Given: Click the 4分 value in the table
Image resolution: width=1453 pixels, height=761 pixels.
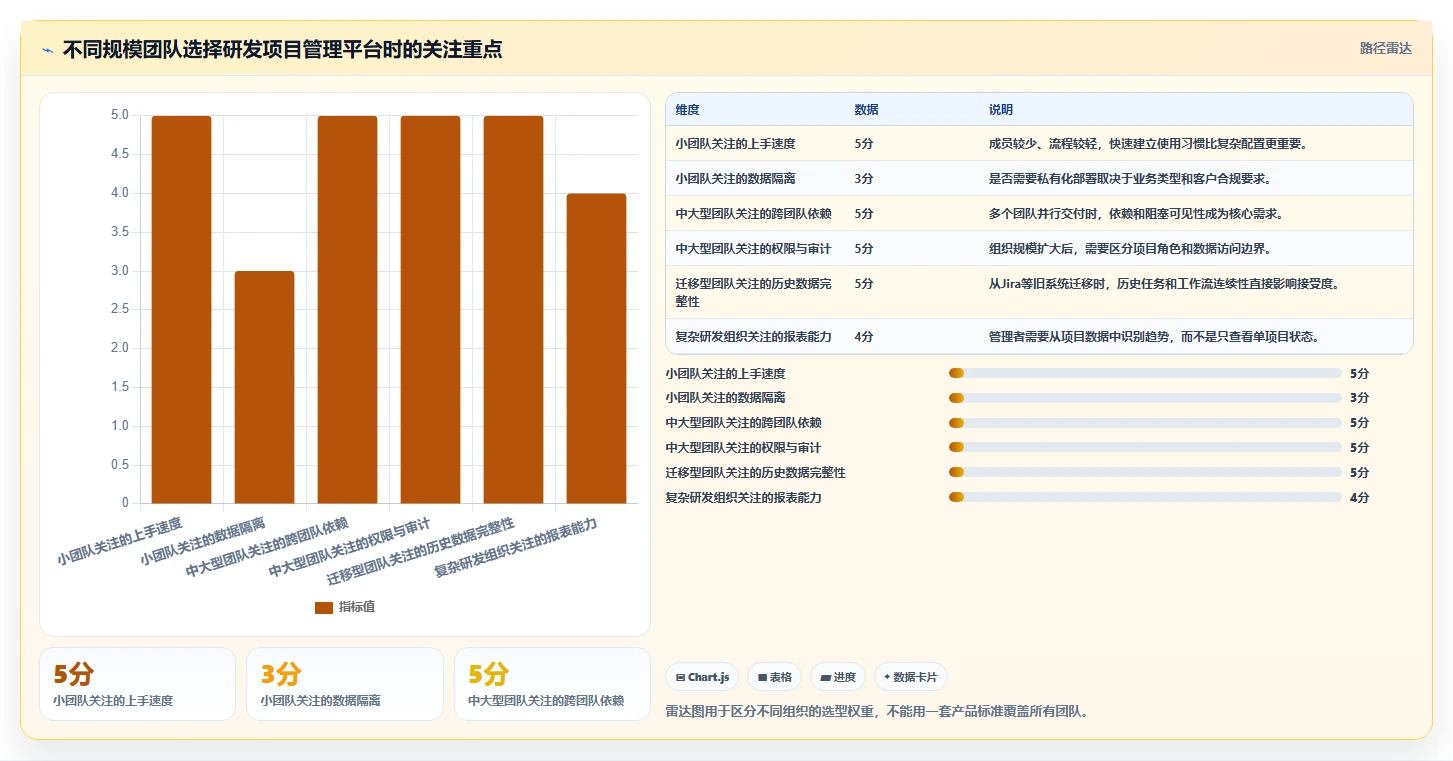Looking at the screenshot, I should coord(864,337).
